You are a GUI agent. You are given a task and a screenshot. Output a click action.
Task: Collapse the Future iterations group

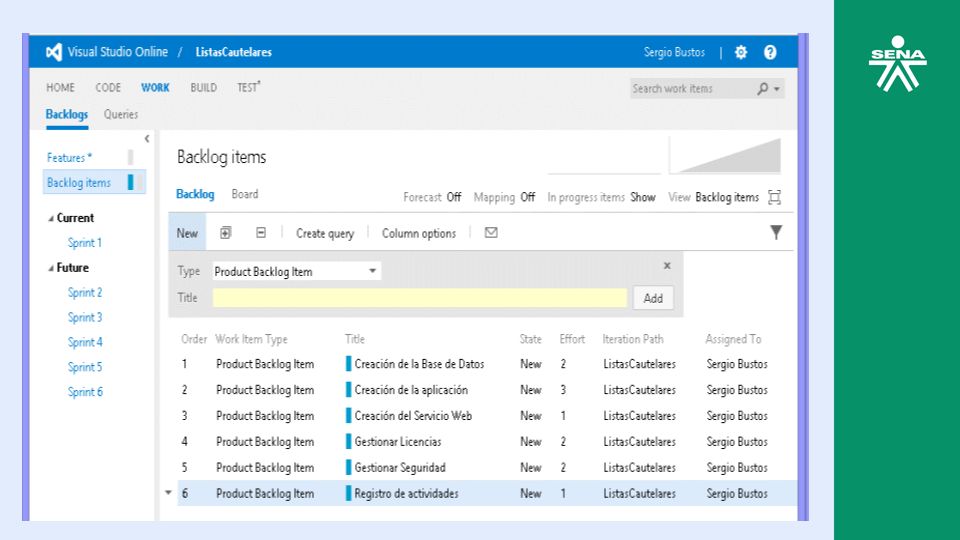point(51,268)
